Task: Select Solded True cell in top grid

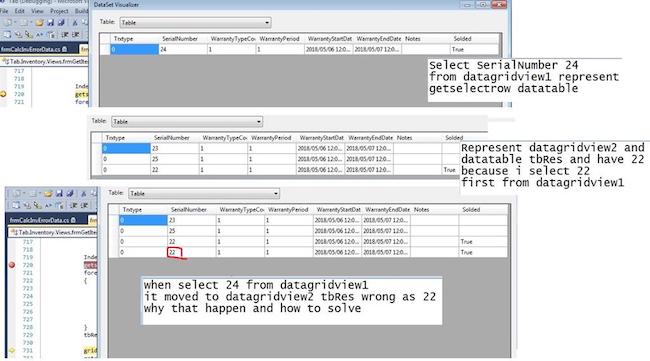Action: [475, 49]
